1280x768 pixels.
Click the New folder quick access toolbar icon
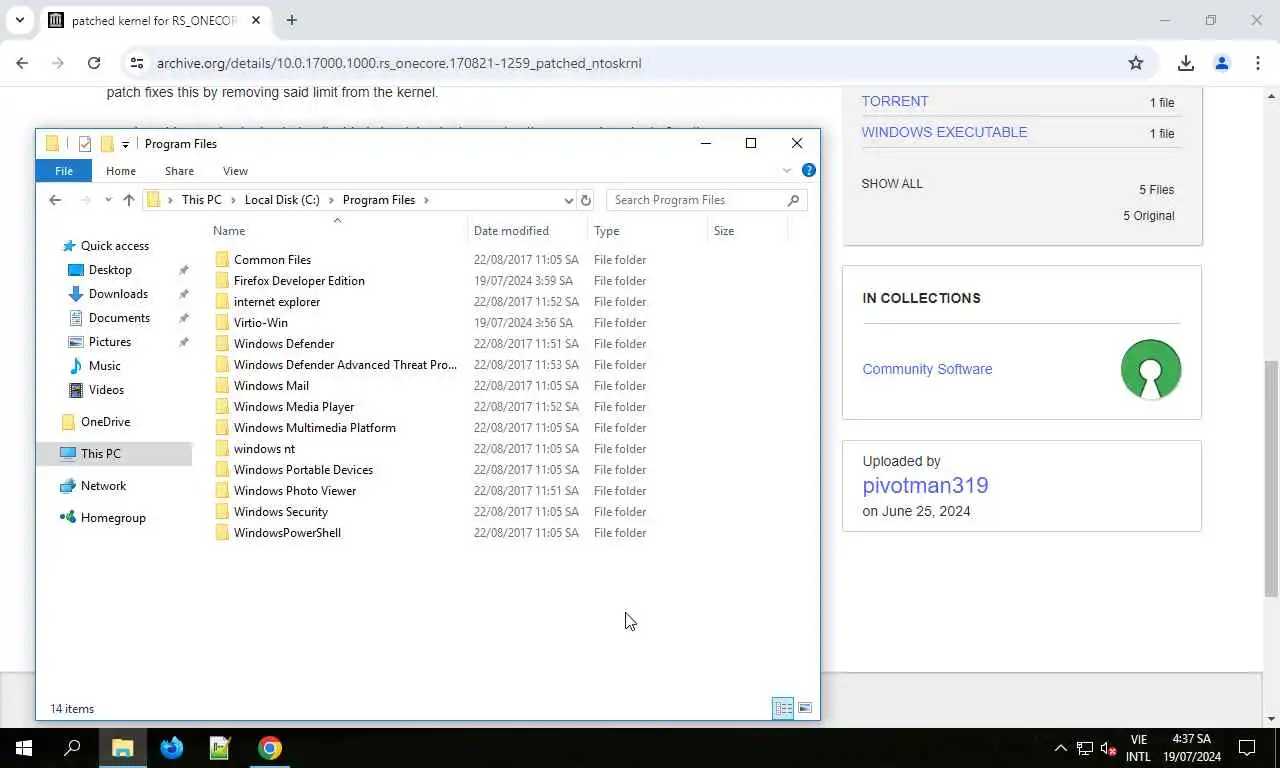coord(107,144)
